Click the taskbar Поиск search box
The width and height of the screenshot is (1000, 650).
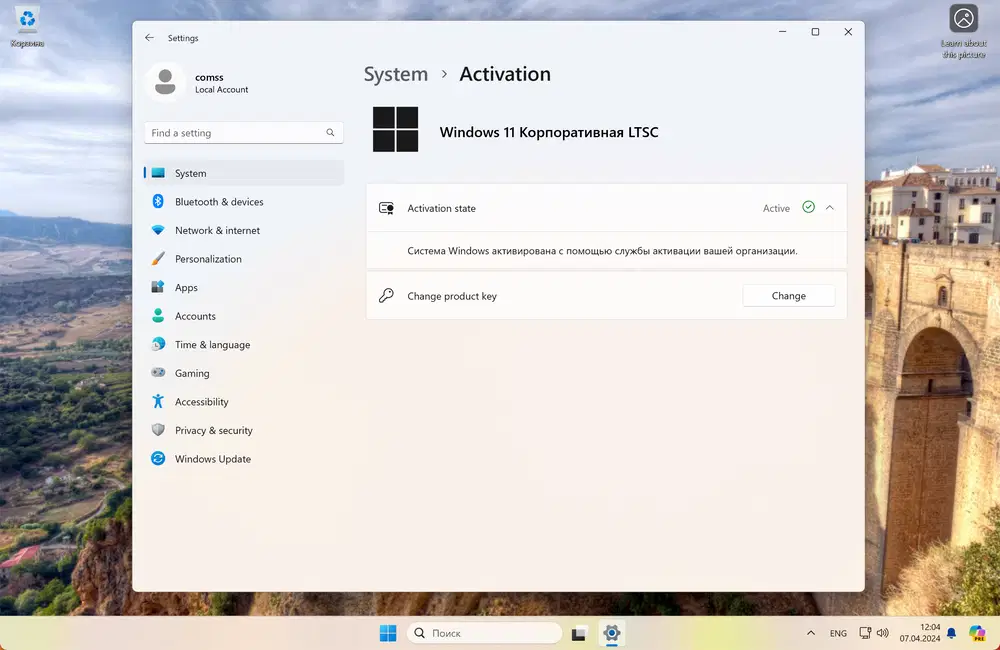point(485,633)
